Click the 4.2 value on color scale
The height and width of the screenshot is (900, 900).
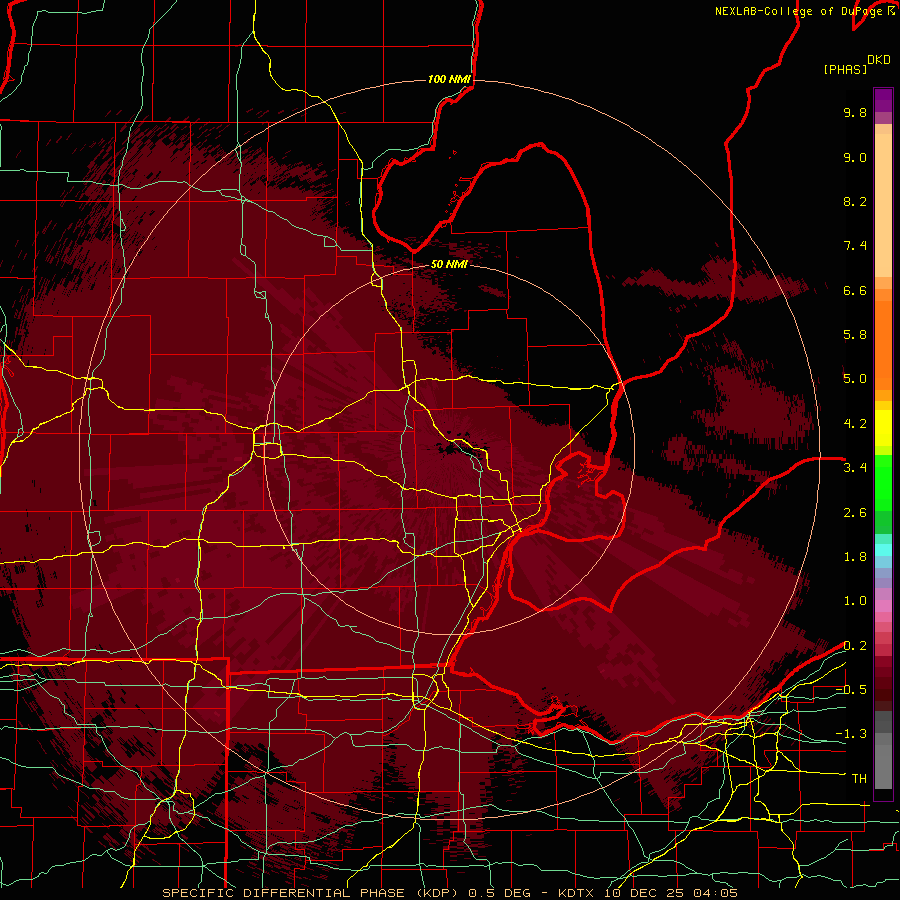click(x=855, y=424)
